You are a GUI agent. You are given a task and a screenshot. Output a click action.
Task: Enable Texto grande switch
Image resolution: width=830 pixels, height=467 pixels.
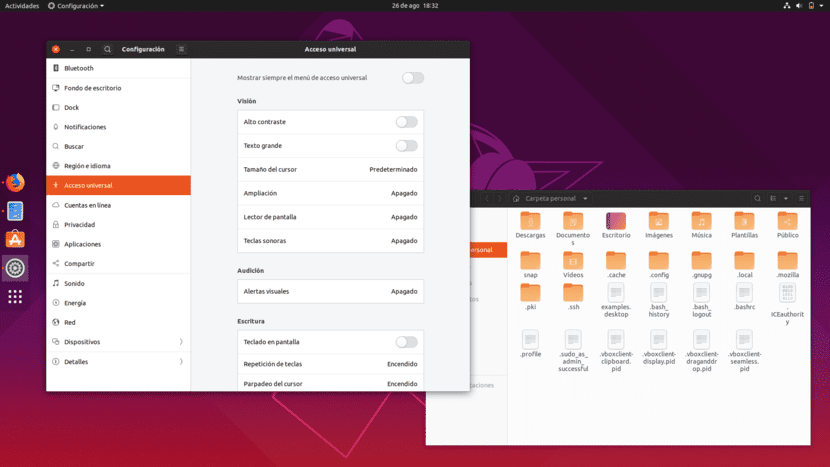click(407, 146)
